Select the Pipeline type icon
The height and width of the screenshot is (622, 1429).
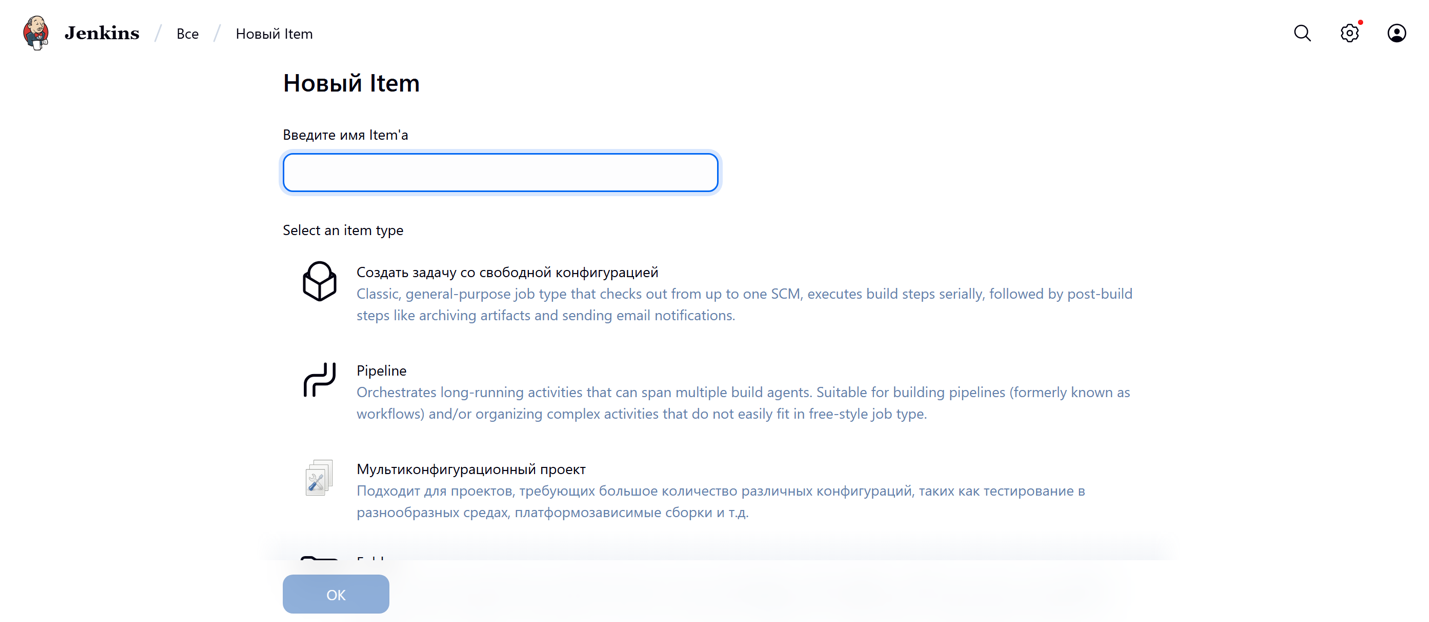pyautogui.click(x=319, y=380)
